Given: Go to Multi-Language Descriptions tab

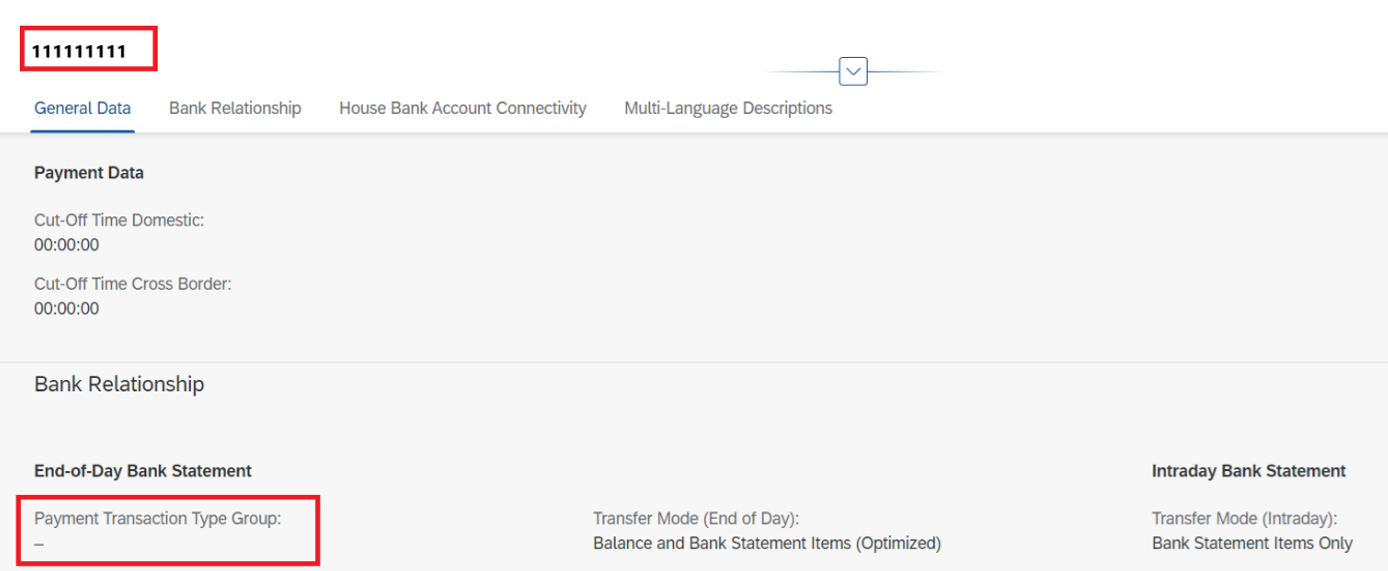Looking at the screenshot, I should (728, 108).
